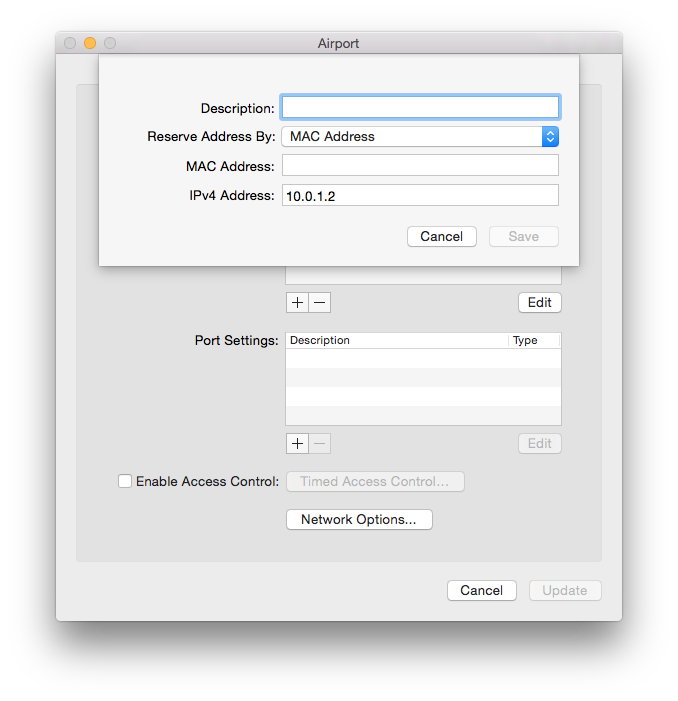This screenshot has width=678, height=701.
Task: Click the disabled Edit button under Port Settings list
Action: click(x=539, y=443)
